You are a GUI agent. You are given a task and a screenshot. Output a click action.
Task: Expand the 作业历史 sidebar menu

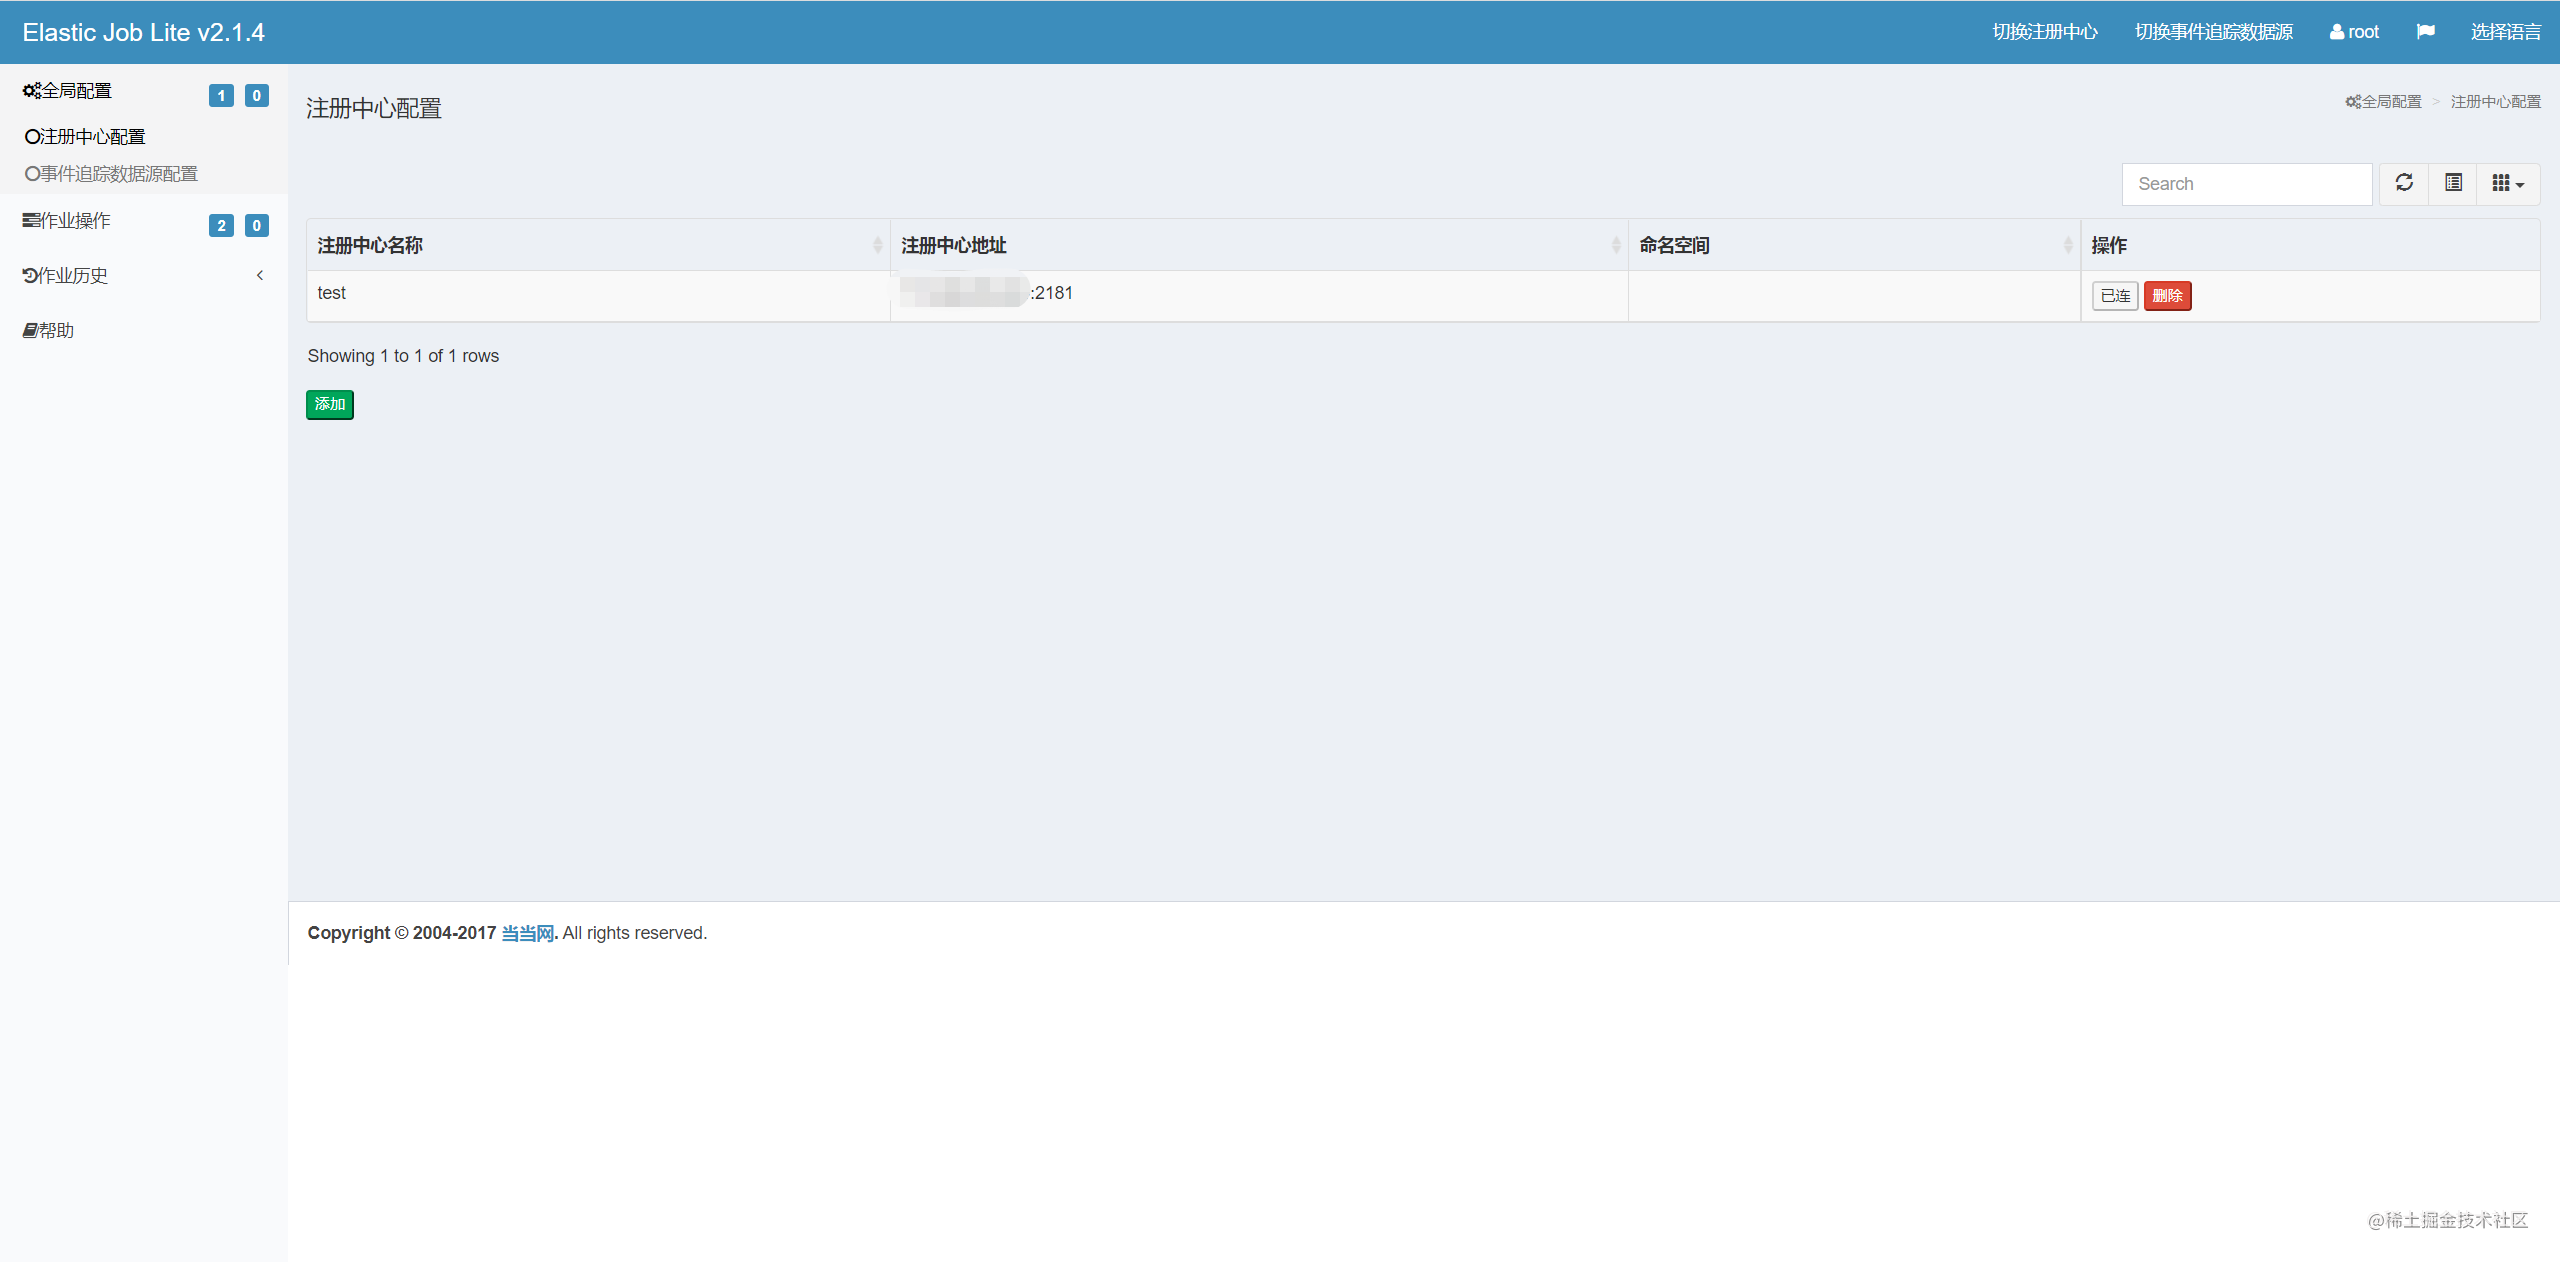point(66,276)
